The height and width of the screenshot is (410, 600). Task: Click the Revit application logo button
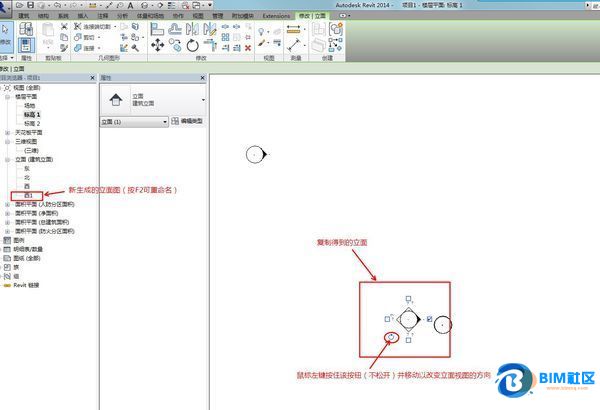tap(8, 6)
